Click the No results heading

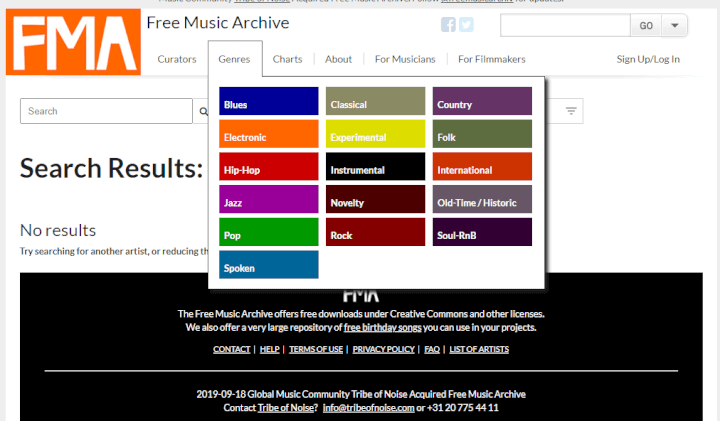58,230
